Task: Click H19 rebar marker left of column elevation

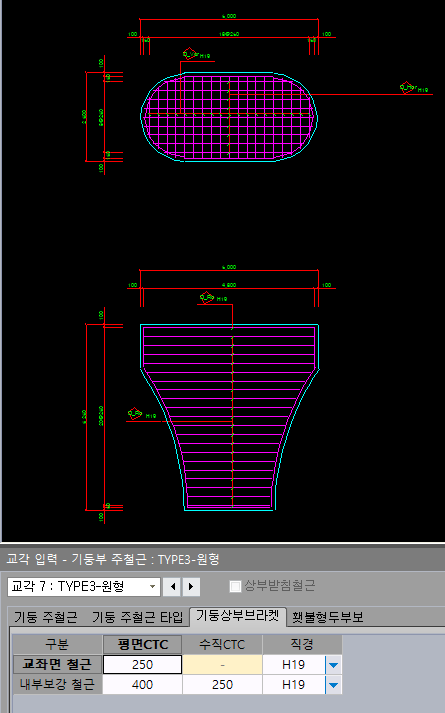Action: (x=142, y=414)
